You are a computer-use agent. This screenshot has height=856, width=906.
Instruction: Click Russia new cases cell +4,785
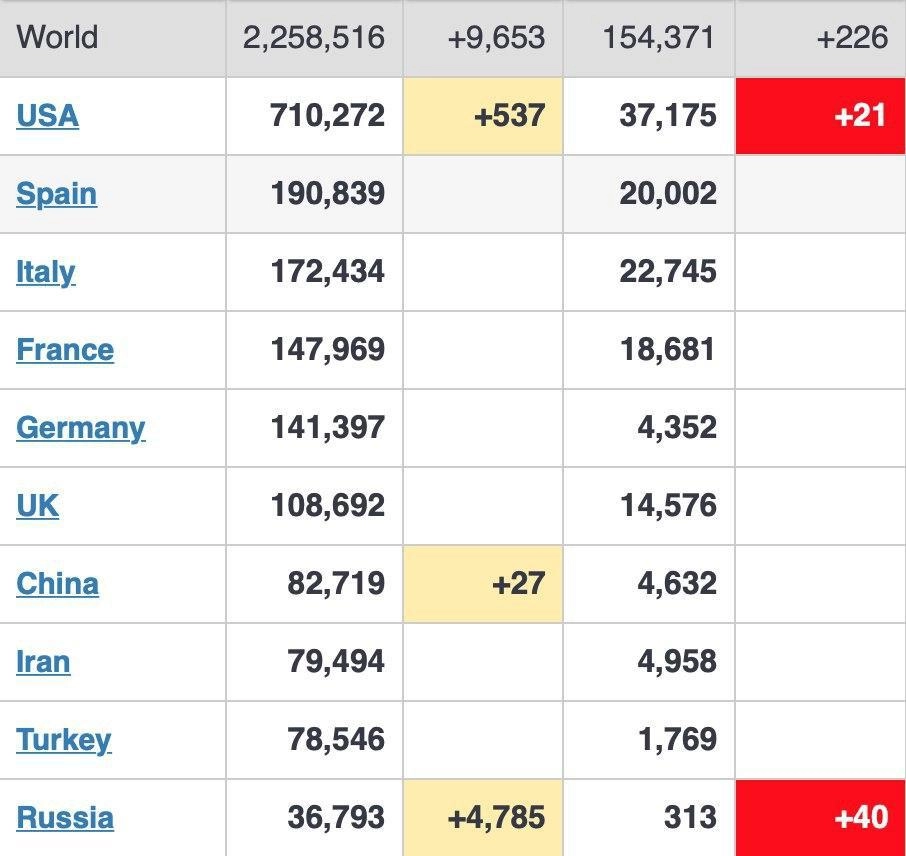point(484,818)
